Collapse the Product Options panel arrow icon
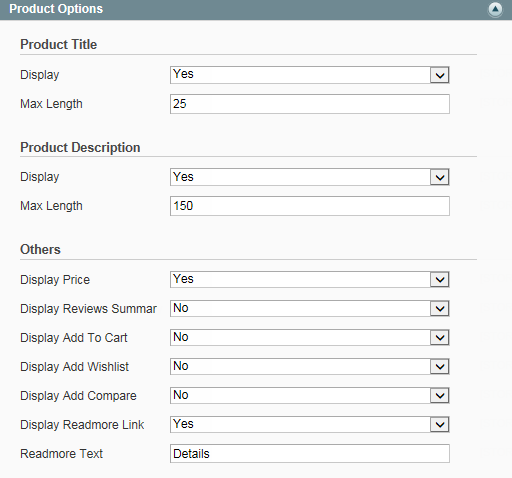 click(495, 9)
